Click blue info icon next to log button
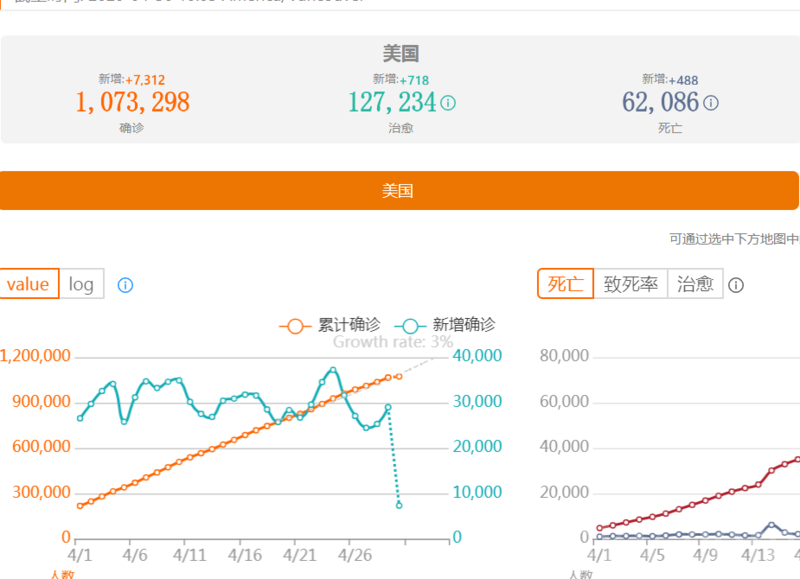Viewport: 800px width, 579px height. [125, 285]
